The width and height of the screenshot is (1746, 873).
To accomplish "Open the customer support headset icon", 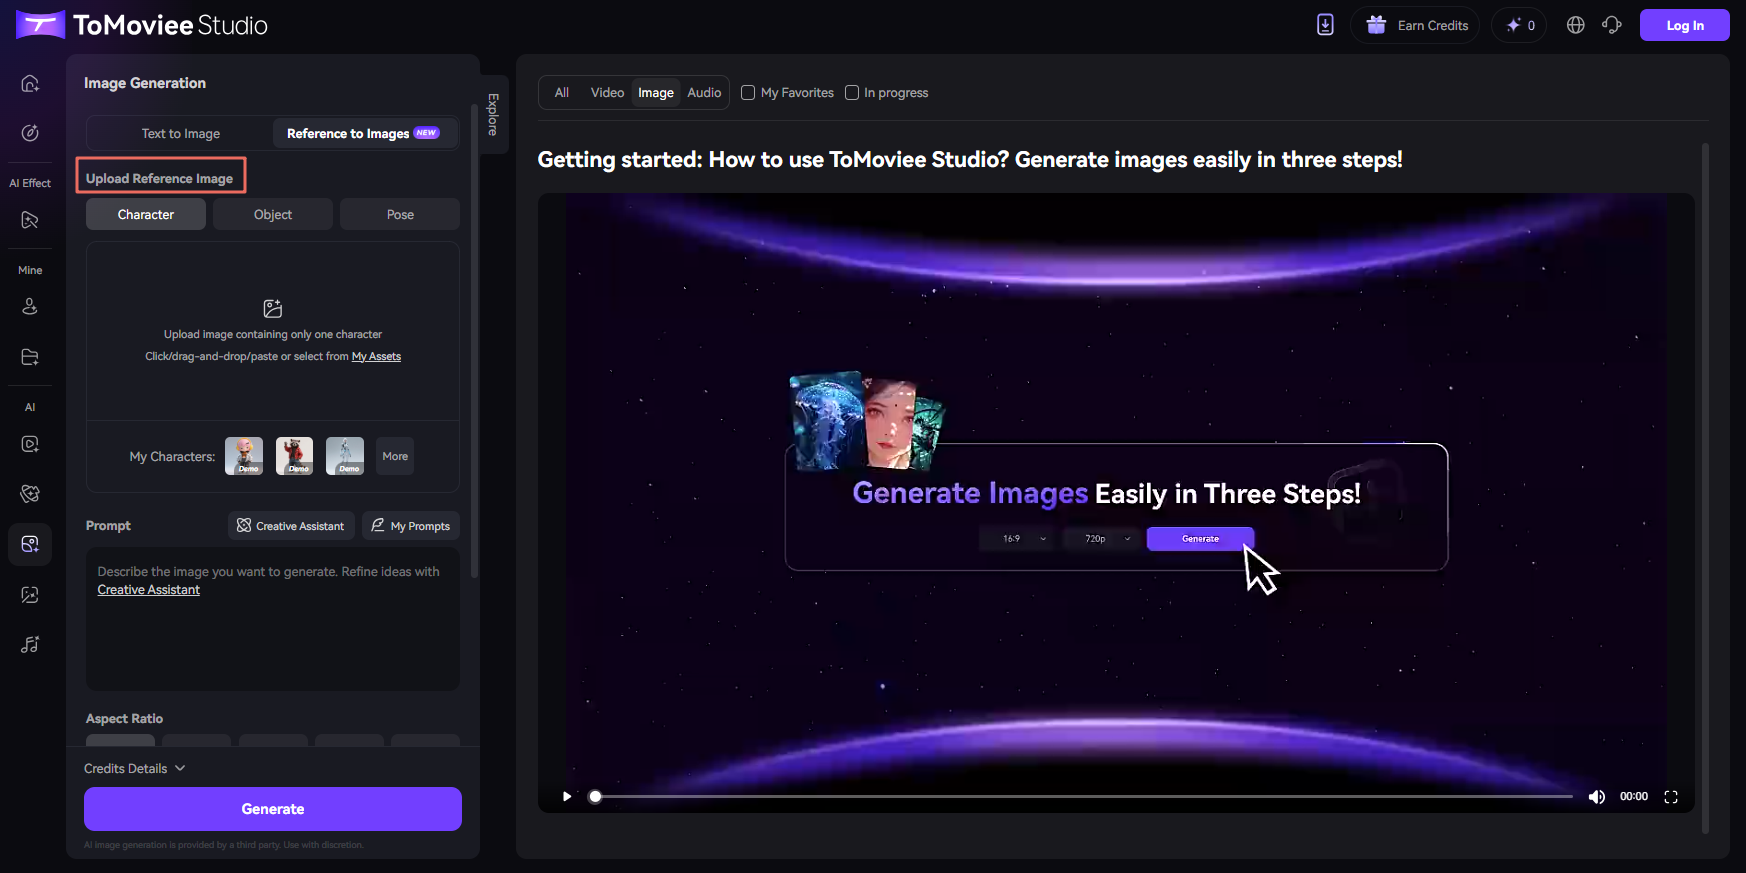I will point(1611,25).
